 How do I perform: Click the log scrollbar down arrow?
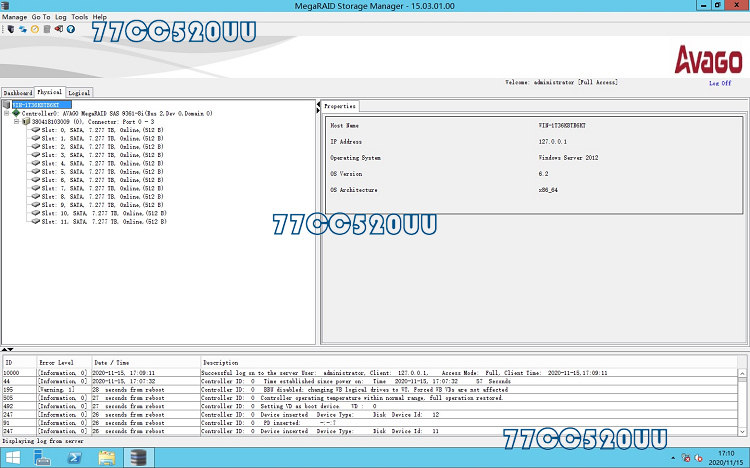pyautogui.click(x=742, y=431)
